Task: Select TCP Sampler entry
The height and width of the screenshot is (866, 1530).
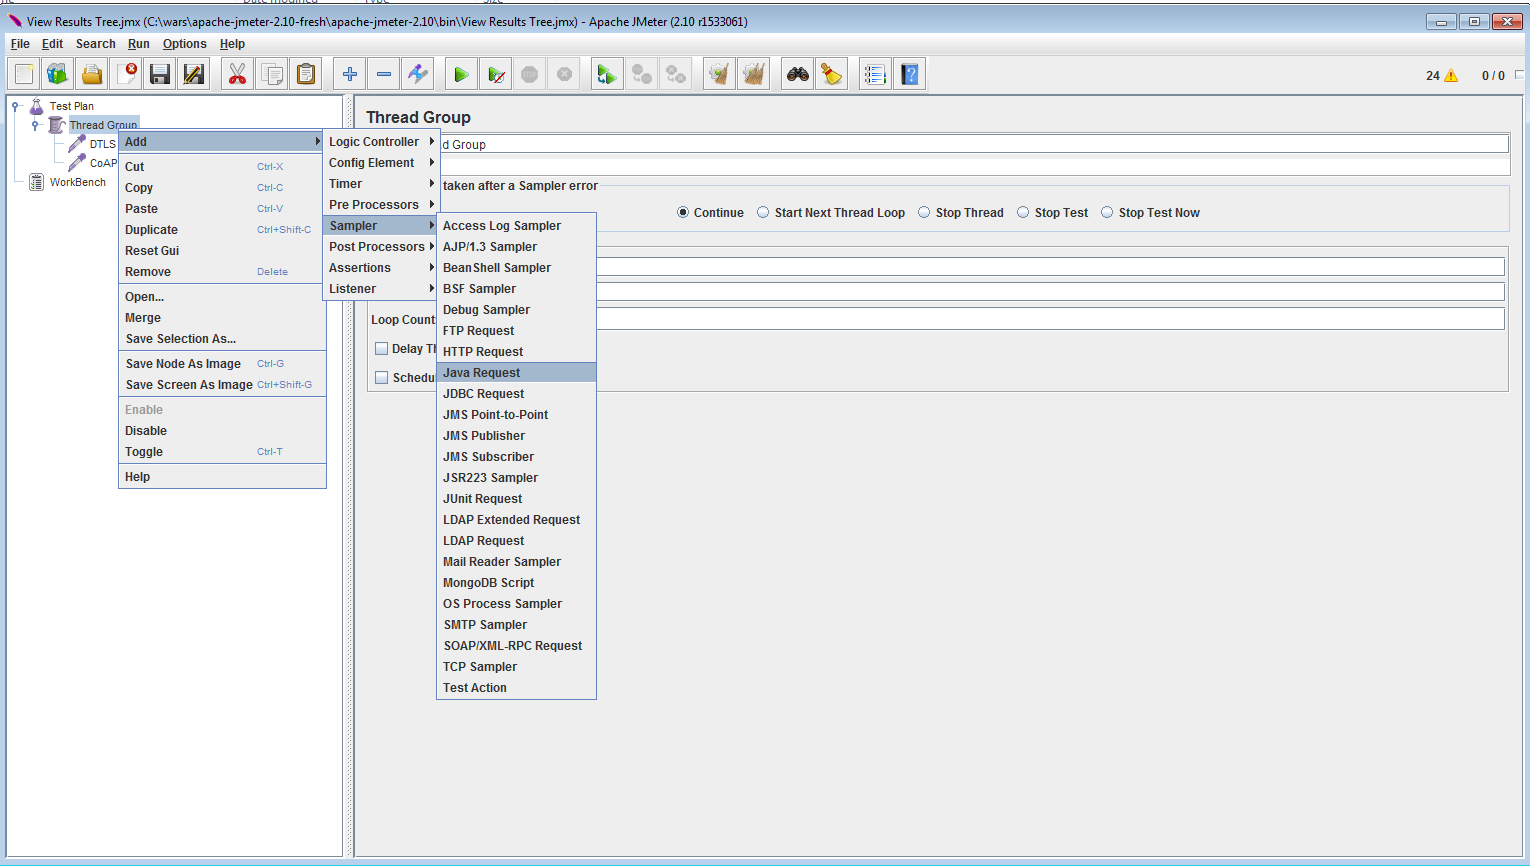Action: pos(516,667)
